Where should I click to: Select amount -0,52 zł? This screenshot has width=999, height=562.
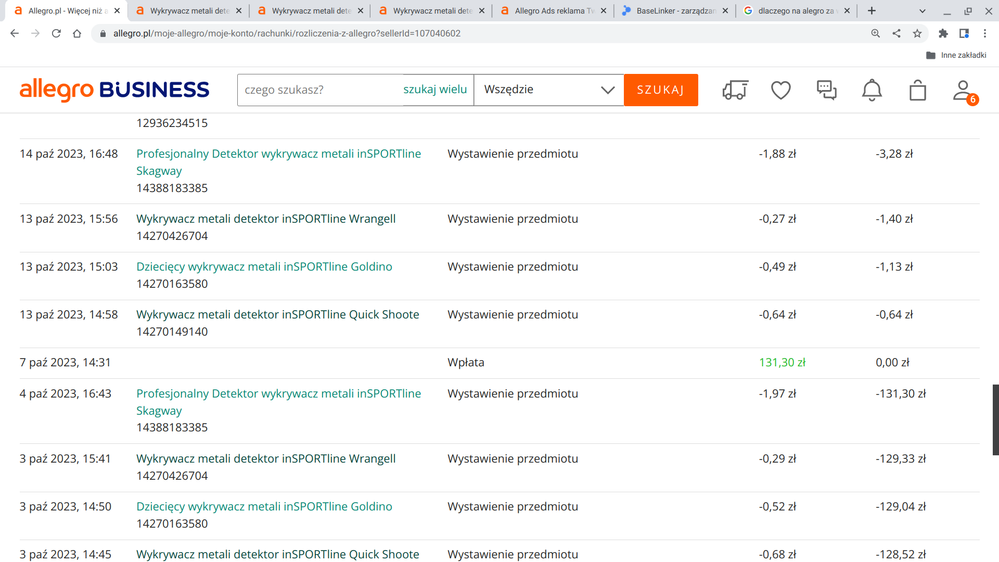tap(777, 507)
